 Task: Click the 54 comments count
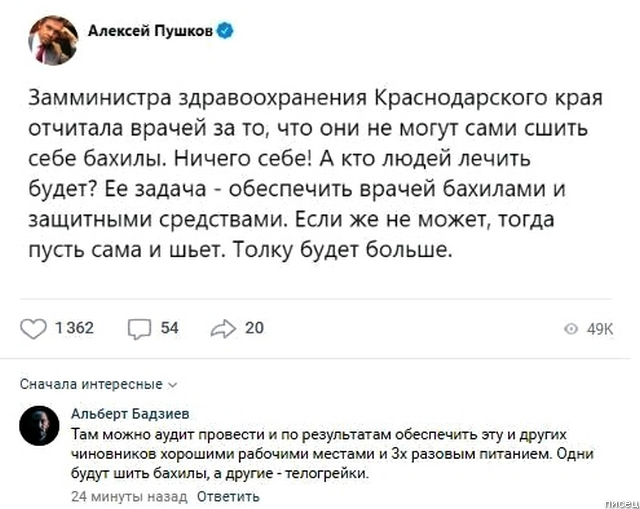tap(169, 328)
